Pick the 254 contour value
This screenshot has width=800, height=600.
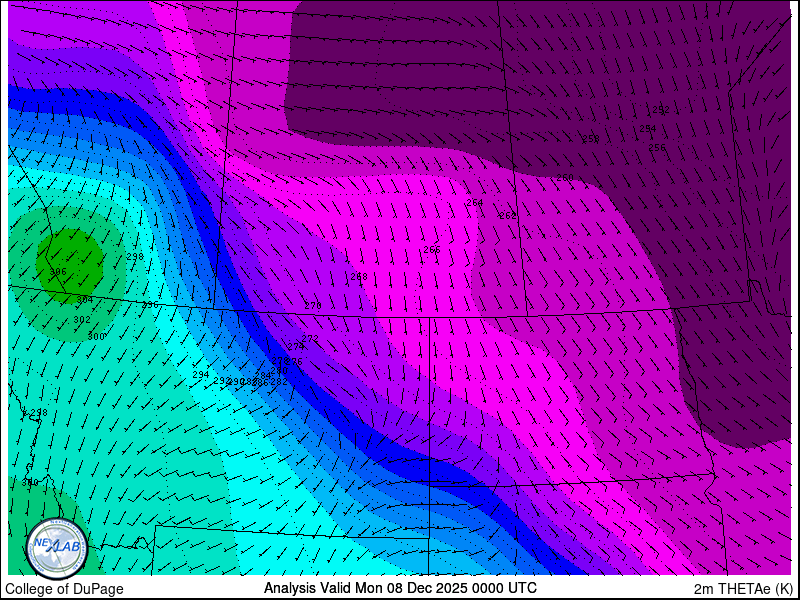[648, 129]
